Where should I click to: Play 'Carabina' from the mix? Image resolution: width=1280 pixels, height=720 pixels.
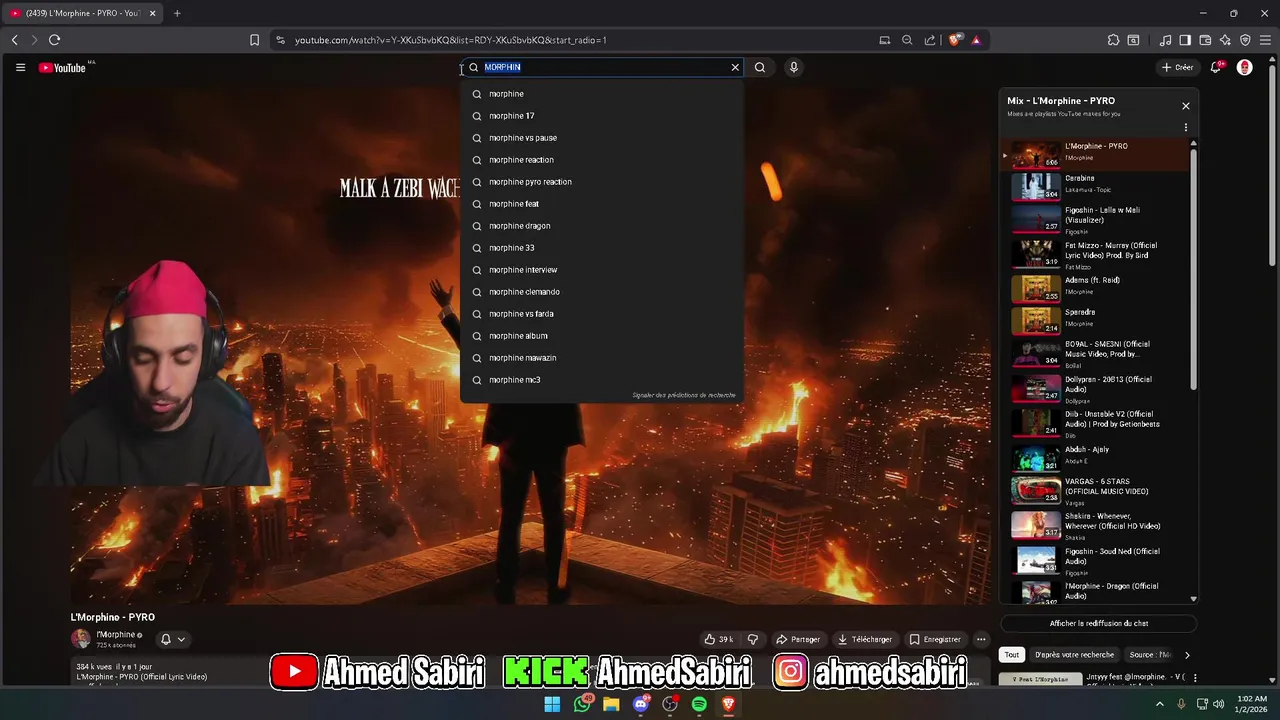click(1097, 185)
